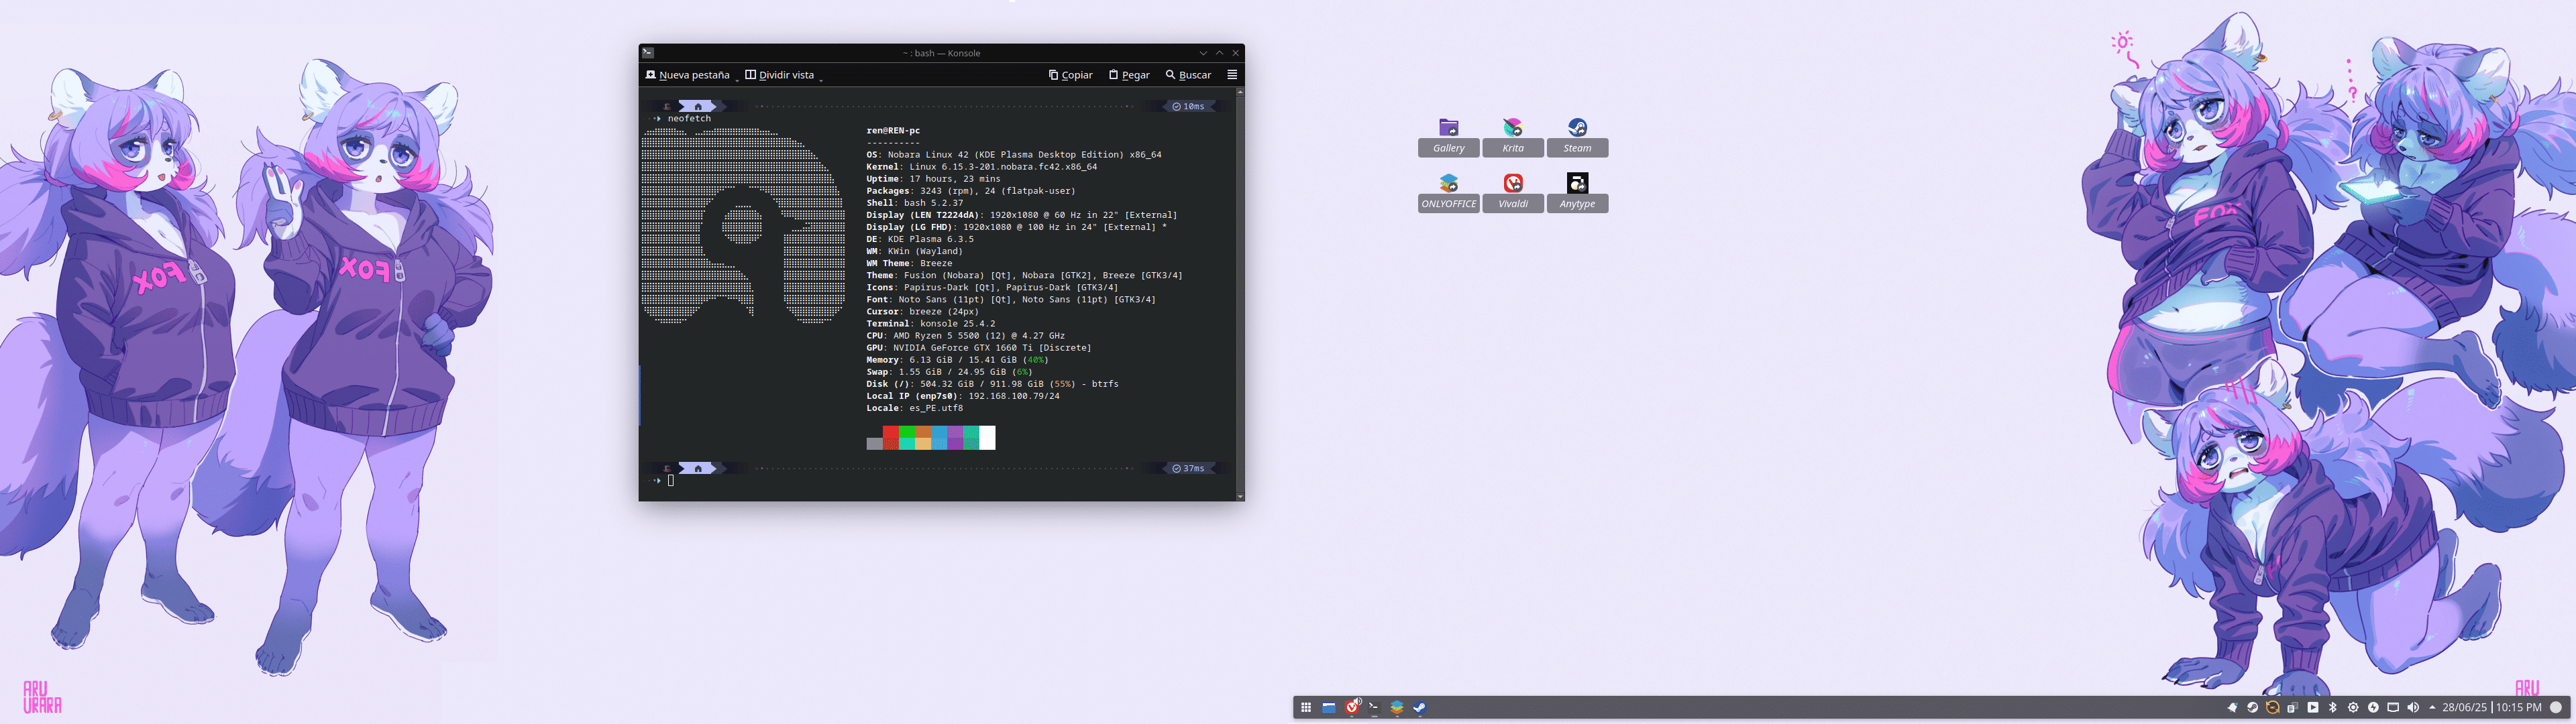Click the 'Display (LEN T2224dA)' line
The height and width of the screenshot is (724, 2576).
coord(1021,215)
